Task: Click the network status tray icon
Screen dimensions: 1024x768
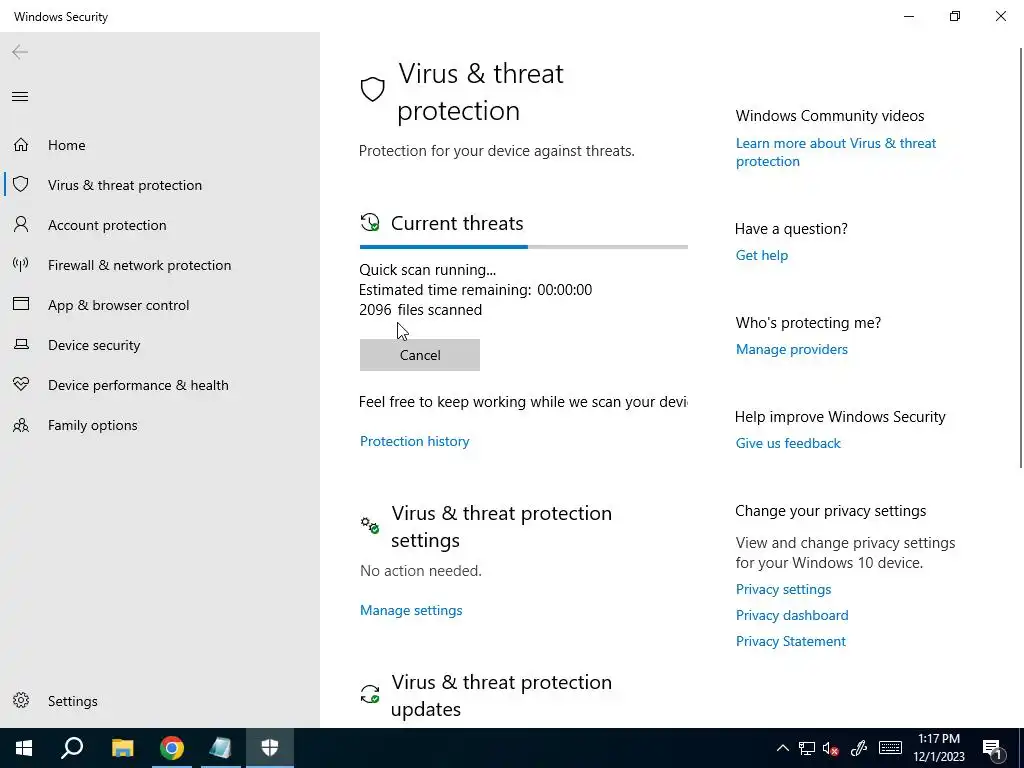Action: click(807, 748)
